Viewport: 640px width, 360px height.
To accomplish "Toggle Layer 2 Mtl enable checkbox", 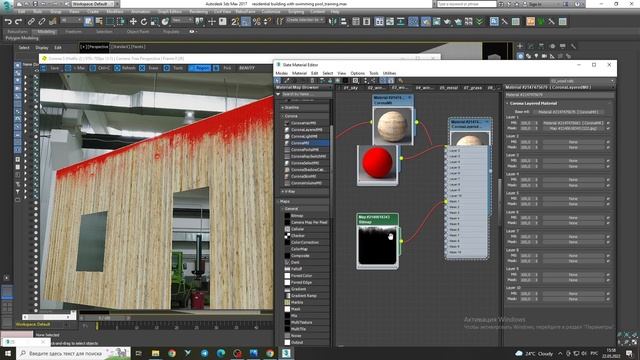I will (608, 142).
